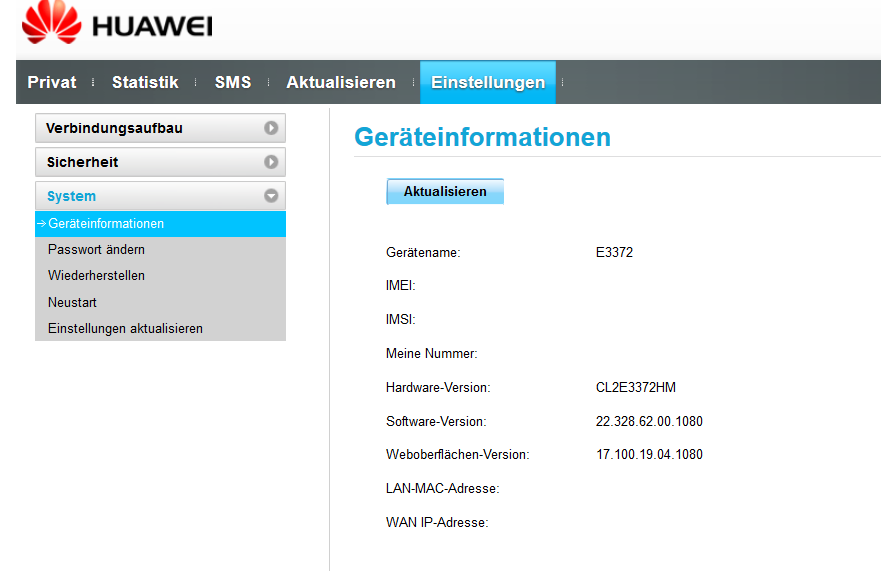Select Geräteinformationen in the sidebar
The height and width of the screenshot is (571, 881).
160,224
